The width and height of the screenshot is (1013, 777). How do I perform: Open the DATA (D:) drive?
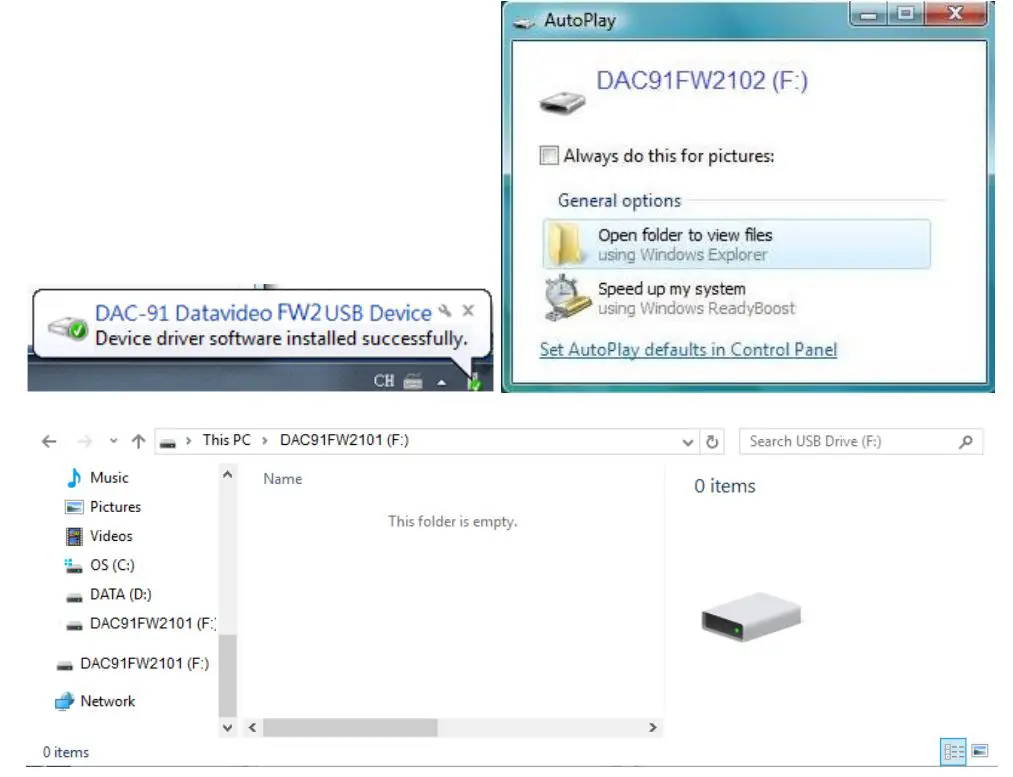coord(116,594)
